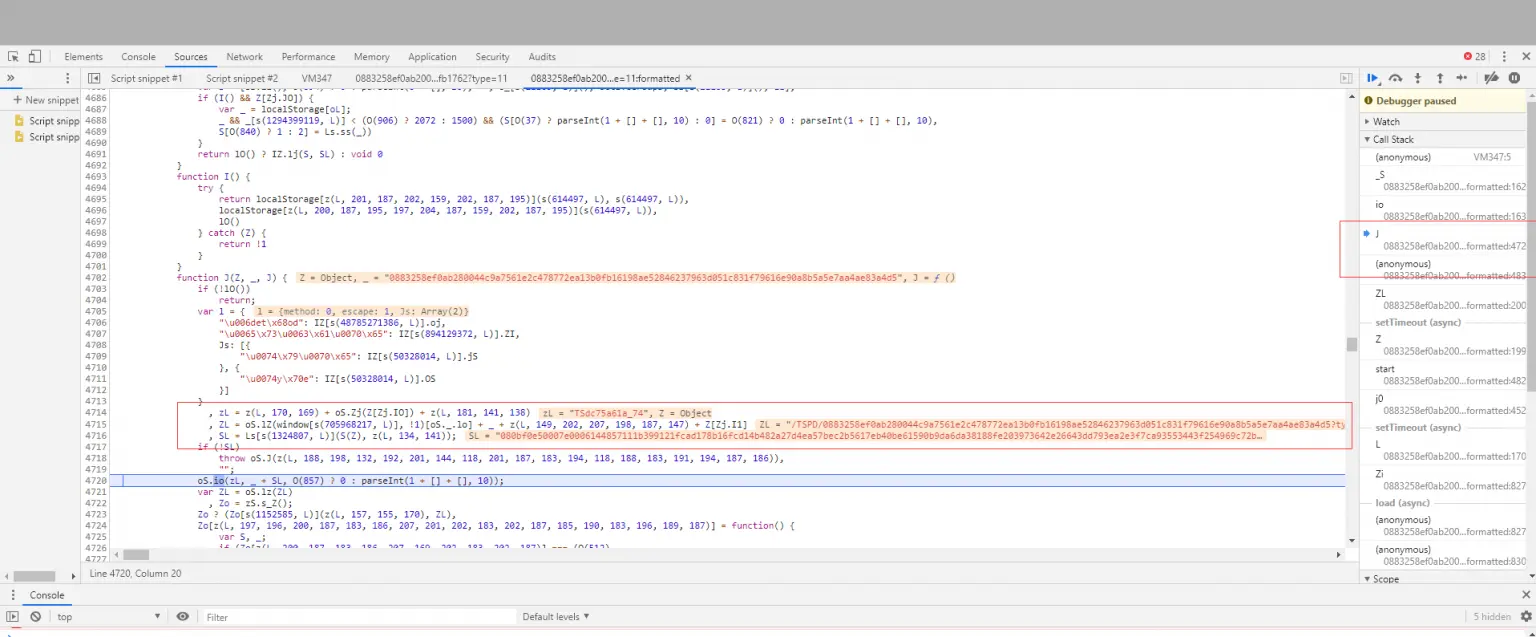Switch to the Security tab
1536x637 pixels.
[x=492, y=57]
